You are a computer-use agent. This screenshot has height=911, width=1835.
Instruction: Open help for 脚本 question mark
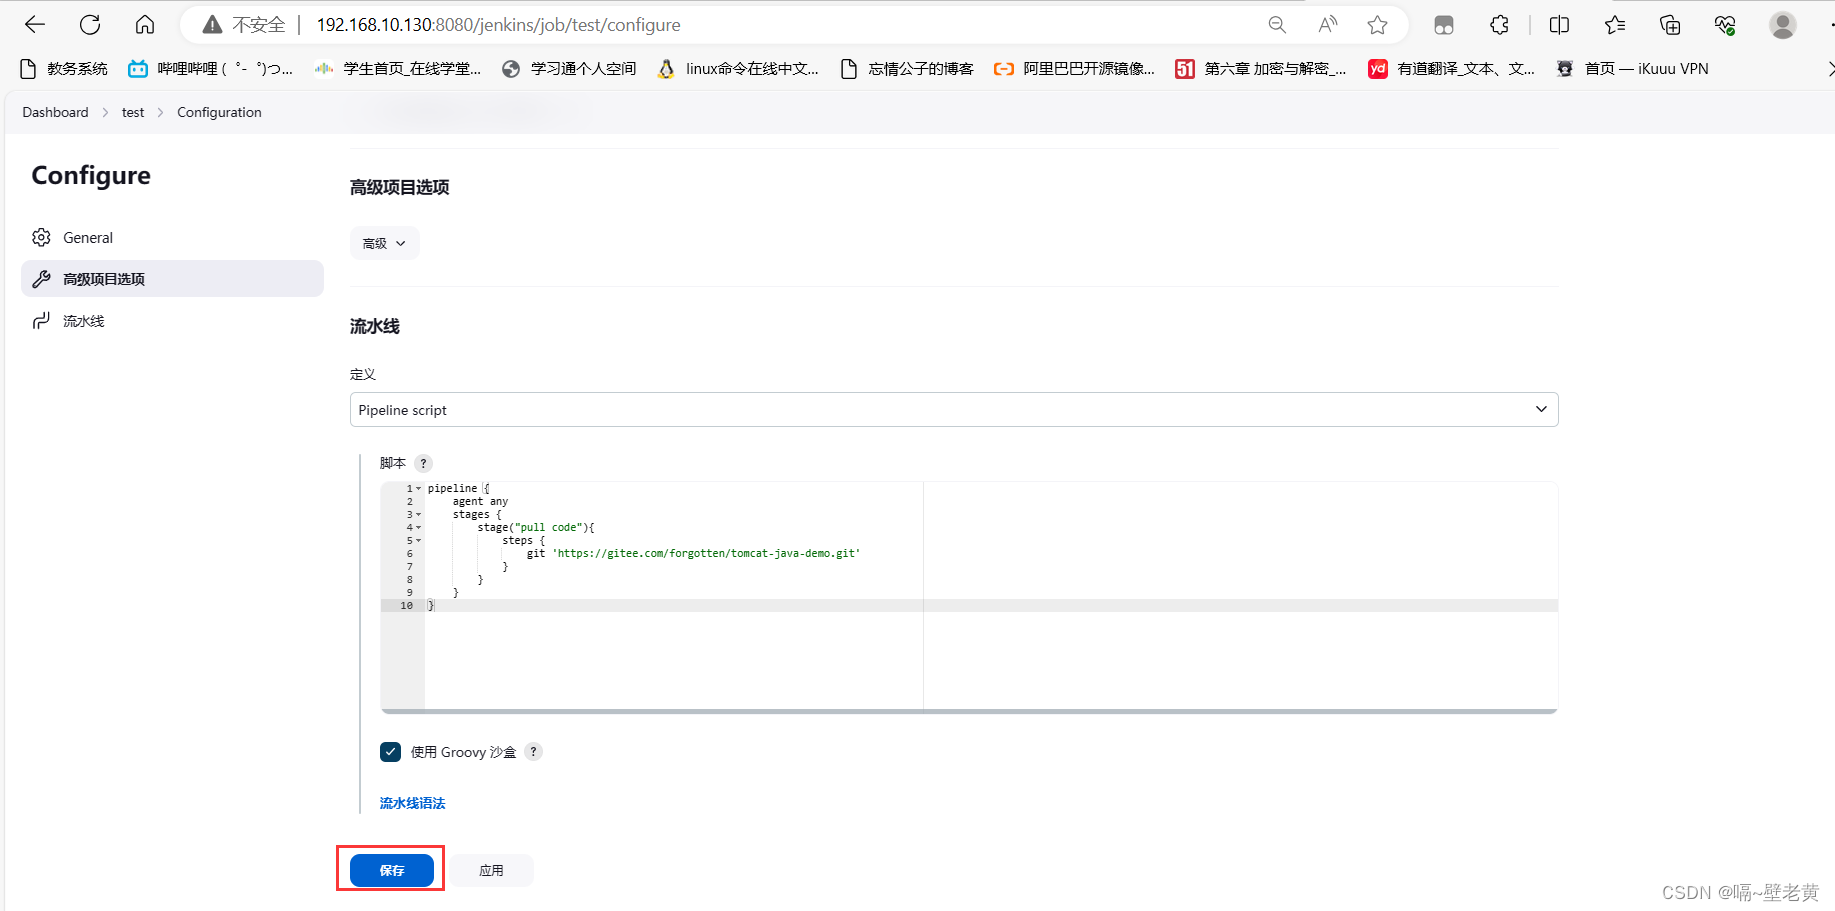click(x=423, y=463)
